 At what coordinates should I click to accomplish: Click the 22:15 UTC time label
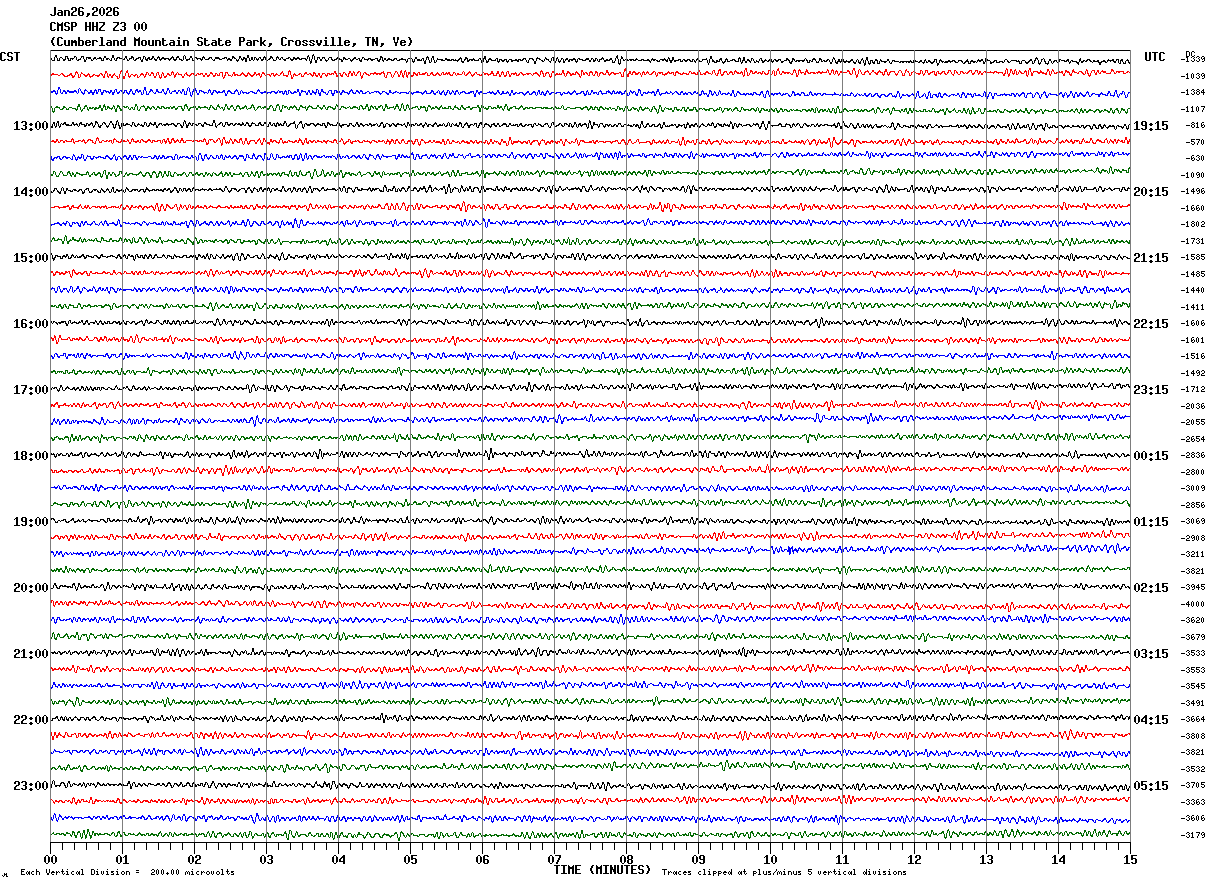(1151, 324)
